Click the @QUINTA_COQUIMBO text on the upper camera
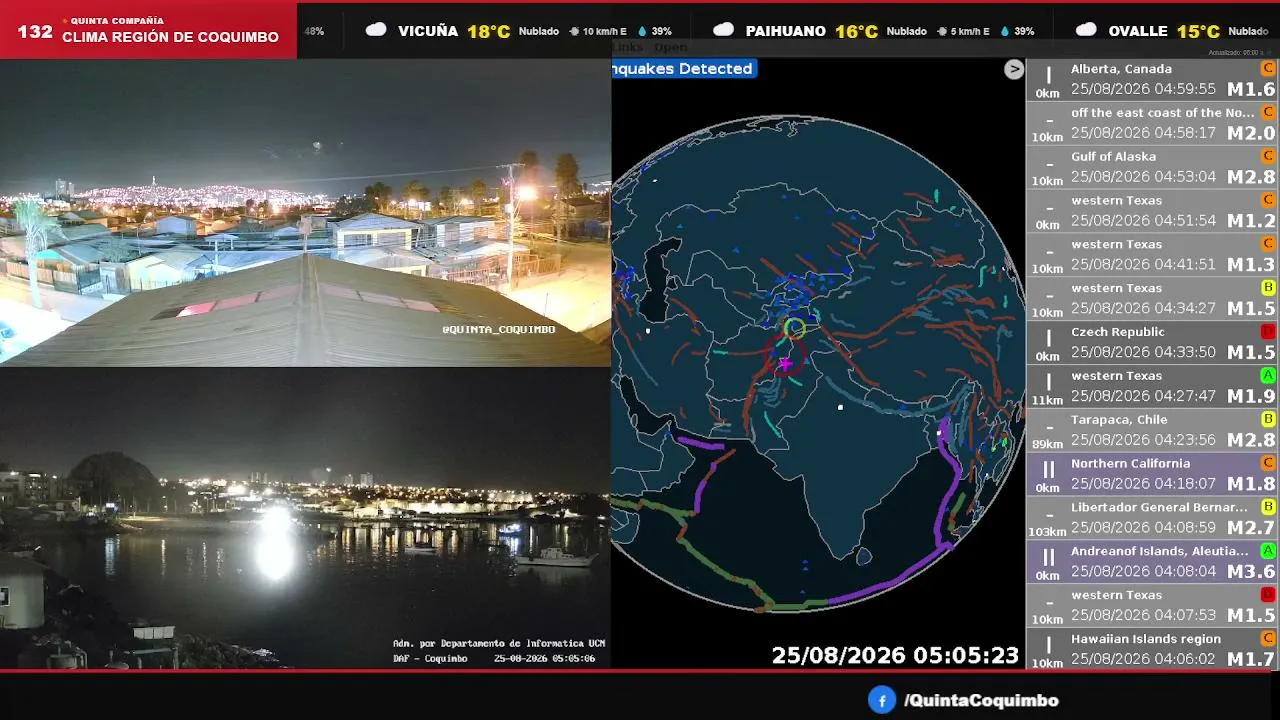1280x720 pixels. tap(499, 329)
